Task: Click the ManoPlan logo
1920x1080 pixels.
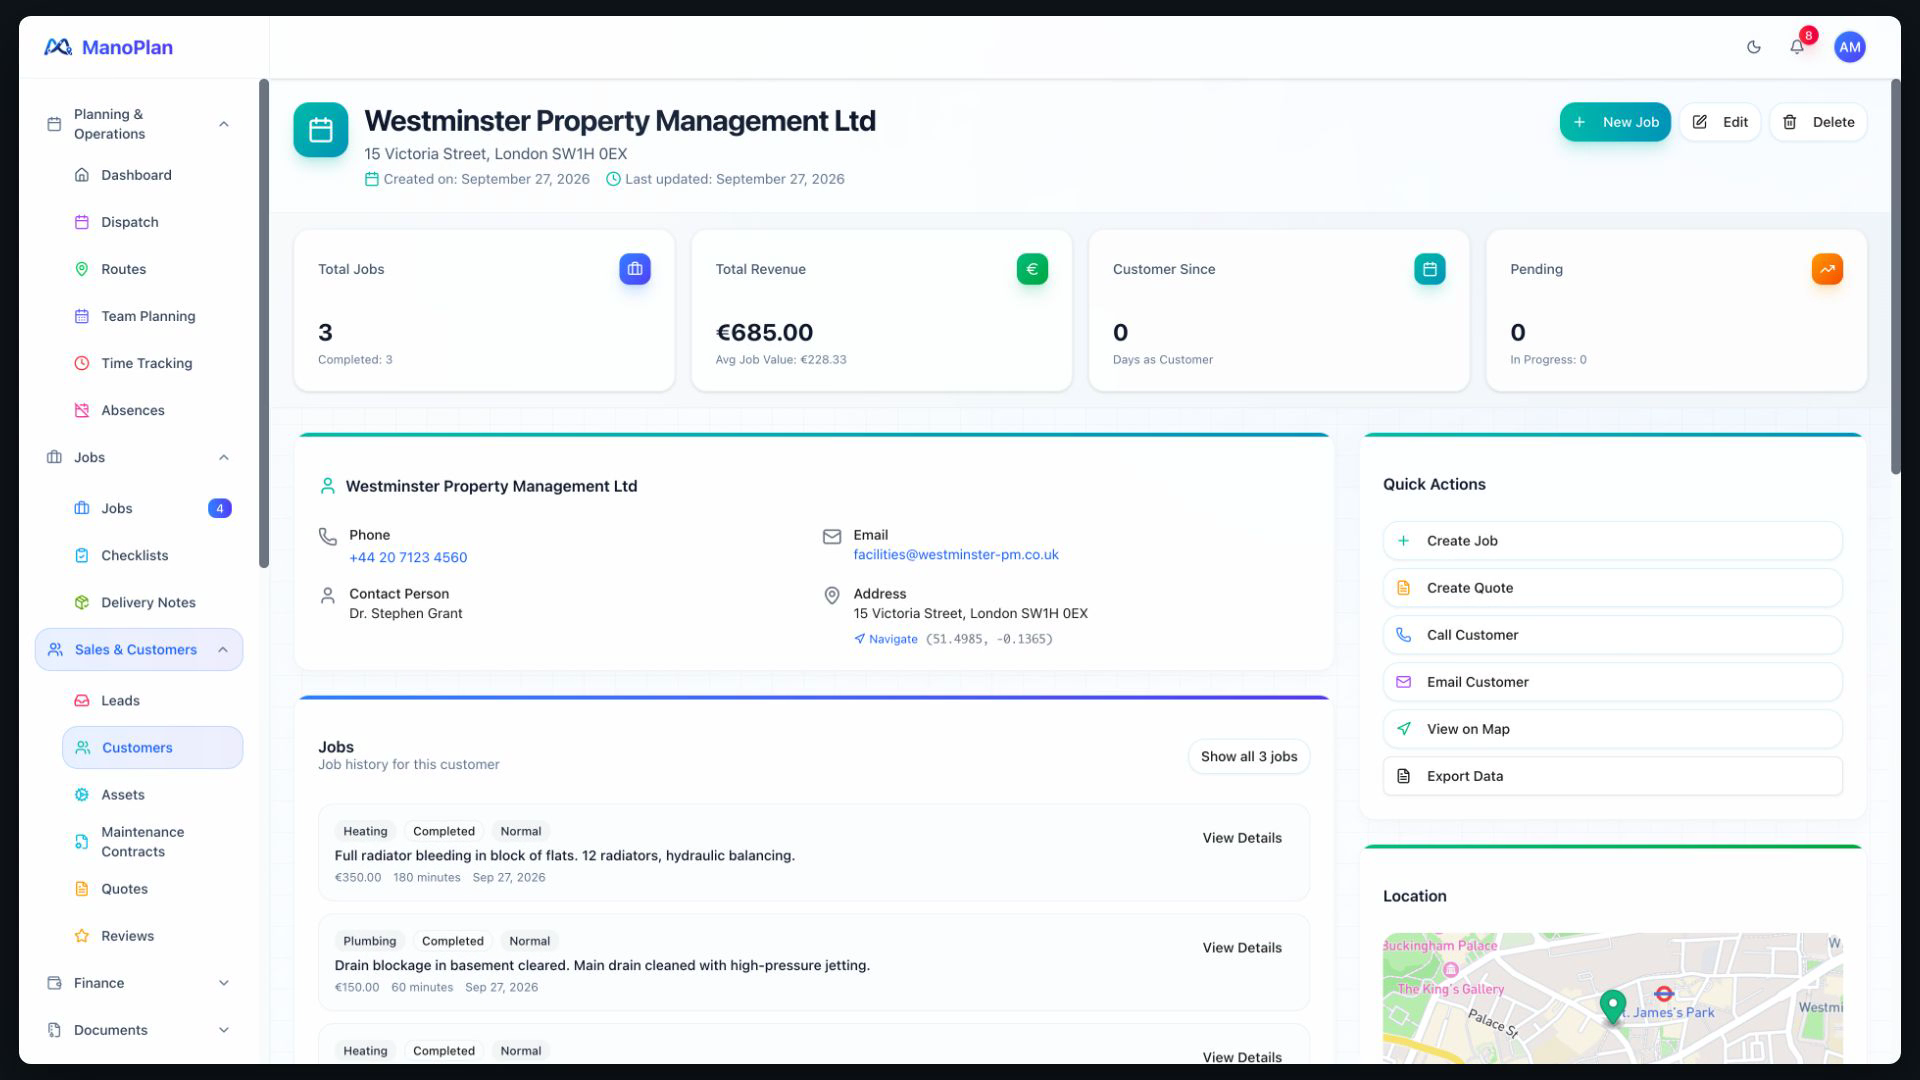Action: pyautogui.click(x=109, y=47)
